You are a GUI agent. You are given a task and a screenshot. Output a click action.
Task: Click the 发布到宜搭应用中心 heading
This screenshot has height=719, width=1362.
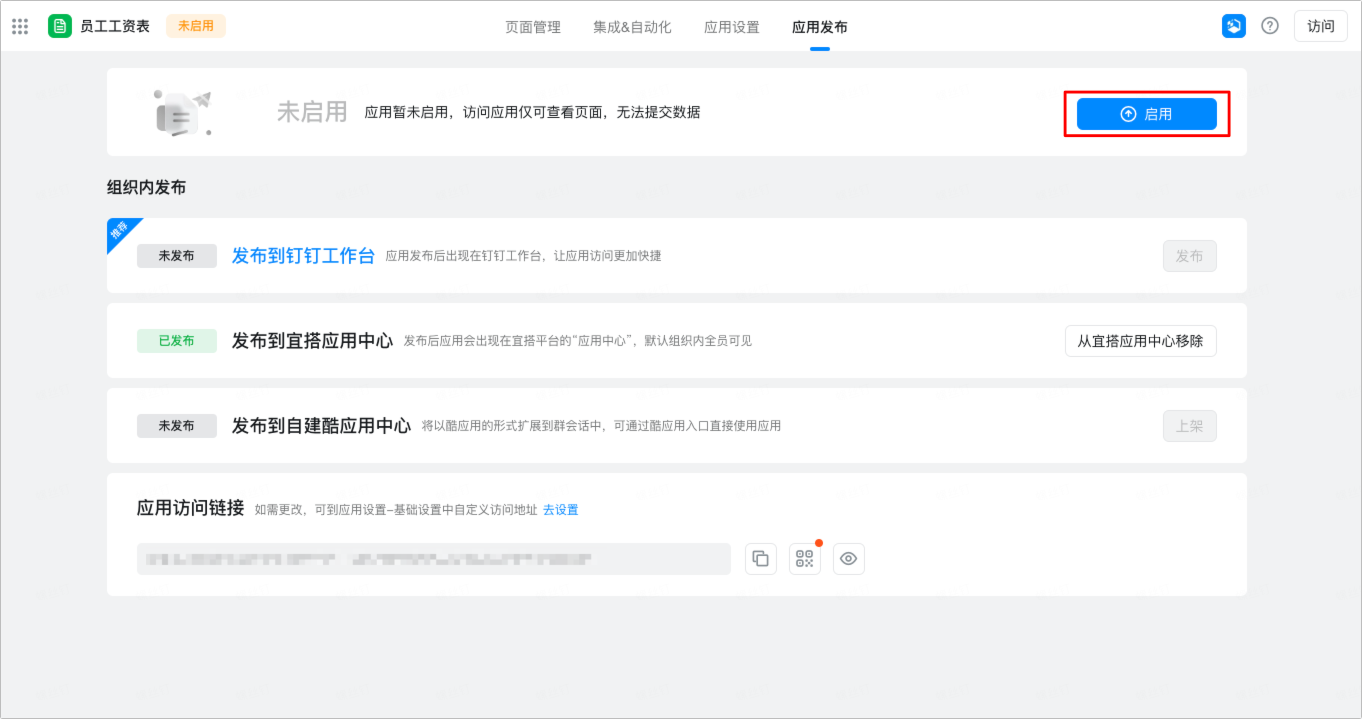coord(312,341)
